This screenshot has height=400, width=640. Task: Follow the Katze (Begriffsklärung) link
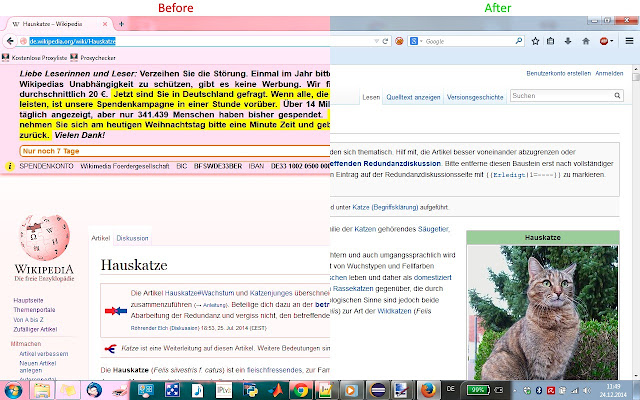pos(385,207)
